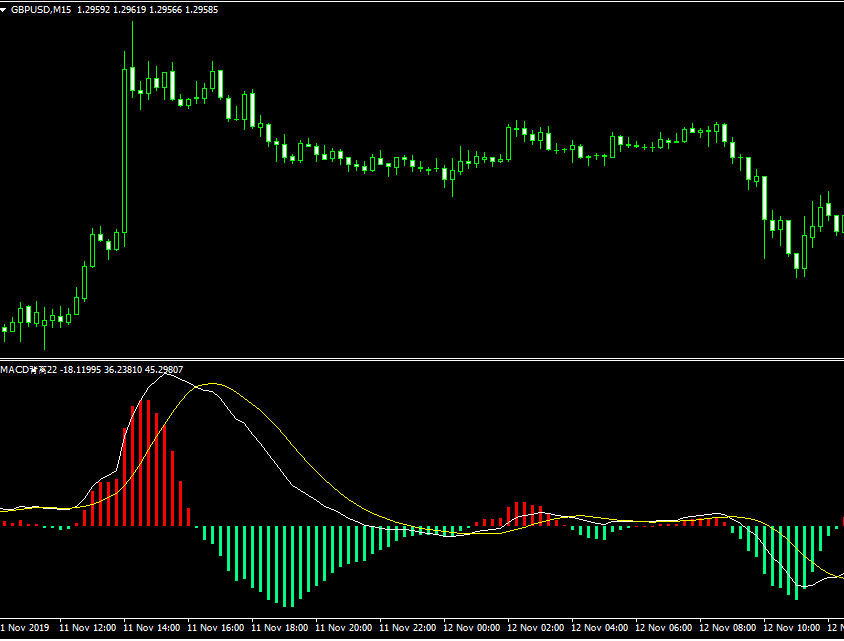
Task: Click the 11 Nov 18:00 time label
Action: 280,628
